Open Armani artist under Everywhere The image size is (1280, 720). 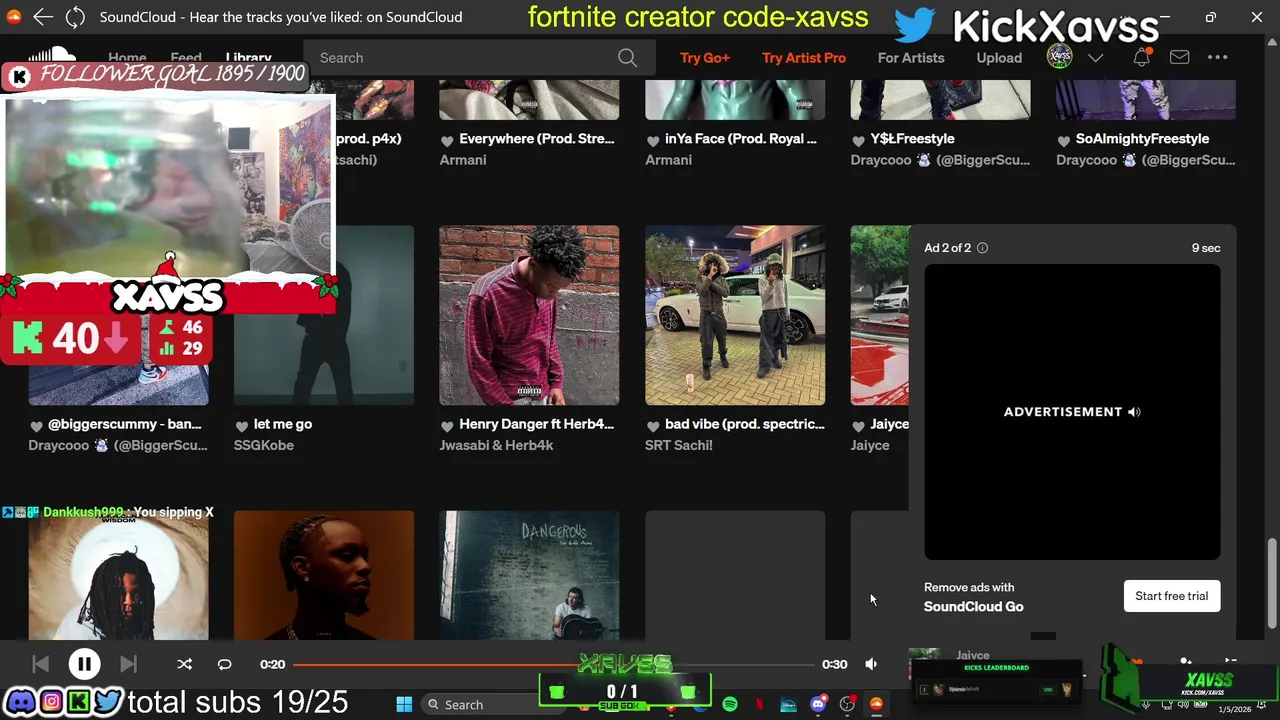pyautogui.click(x=463, y=160)
